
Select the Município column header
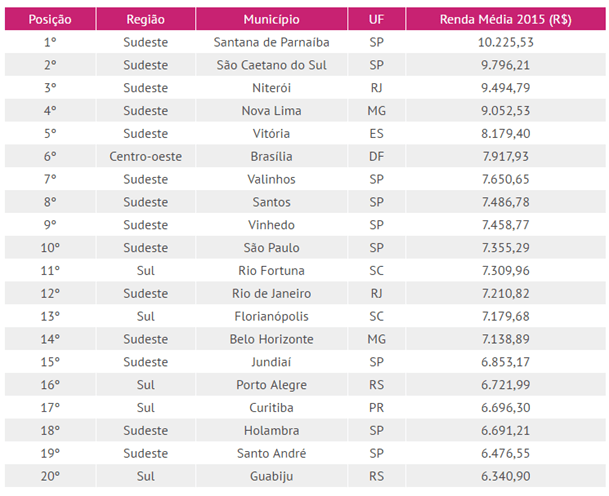click(x=271, y=19)
